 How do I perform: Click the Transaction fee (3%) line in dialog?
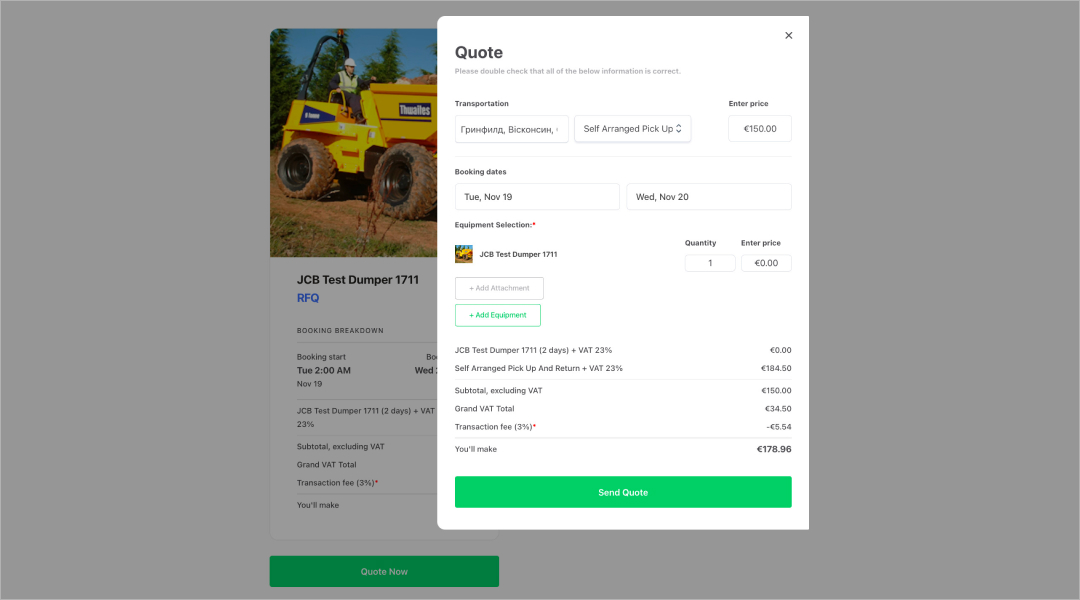[x=495, y=427]
